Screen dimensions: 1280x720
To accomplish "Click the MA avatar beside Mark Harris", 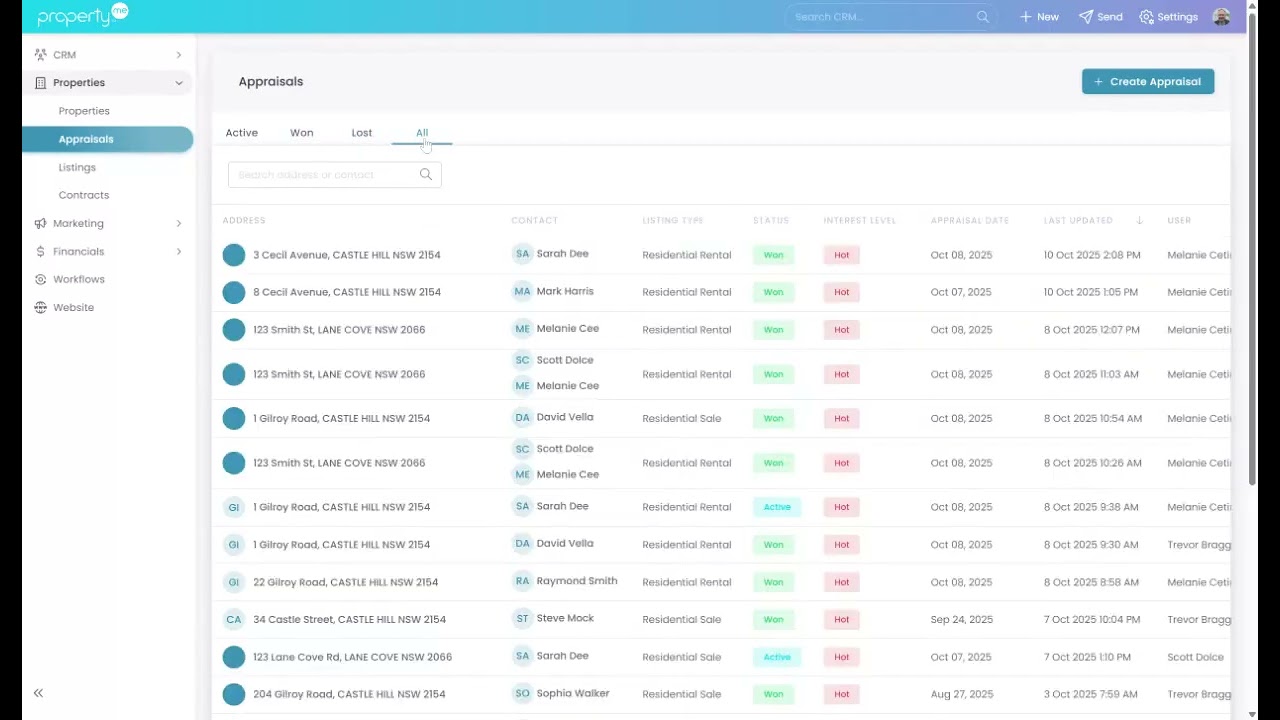I will tap(522, 292).
